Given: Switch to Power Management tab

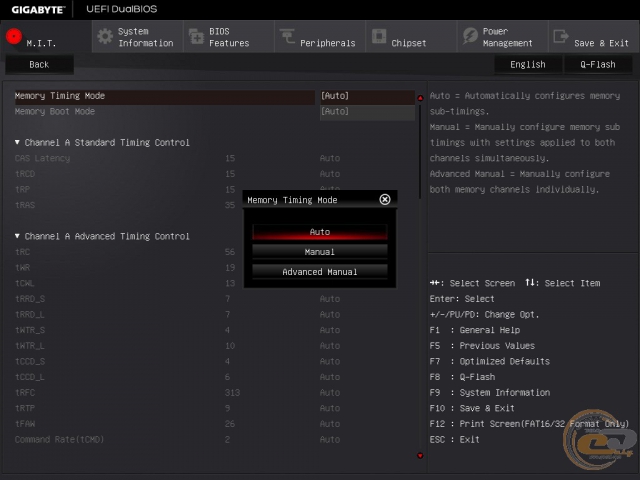Looking at the screenshot, I should click(503, 37).
